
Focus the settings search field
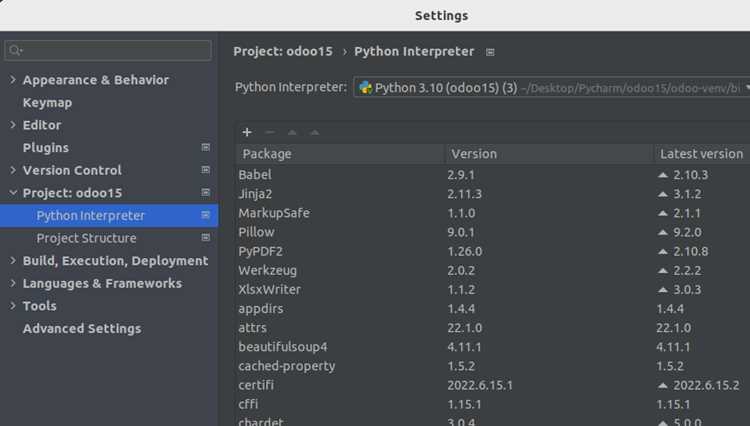[x=108, y=50]
